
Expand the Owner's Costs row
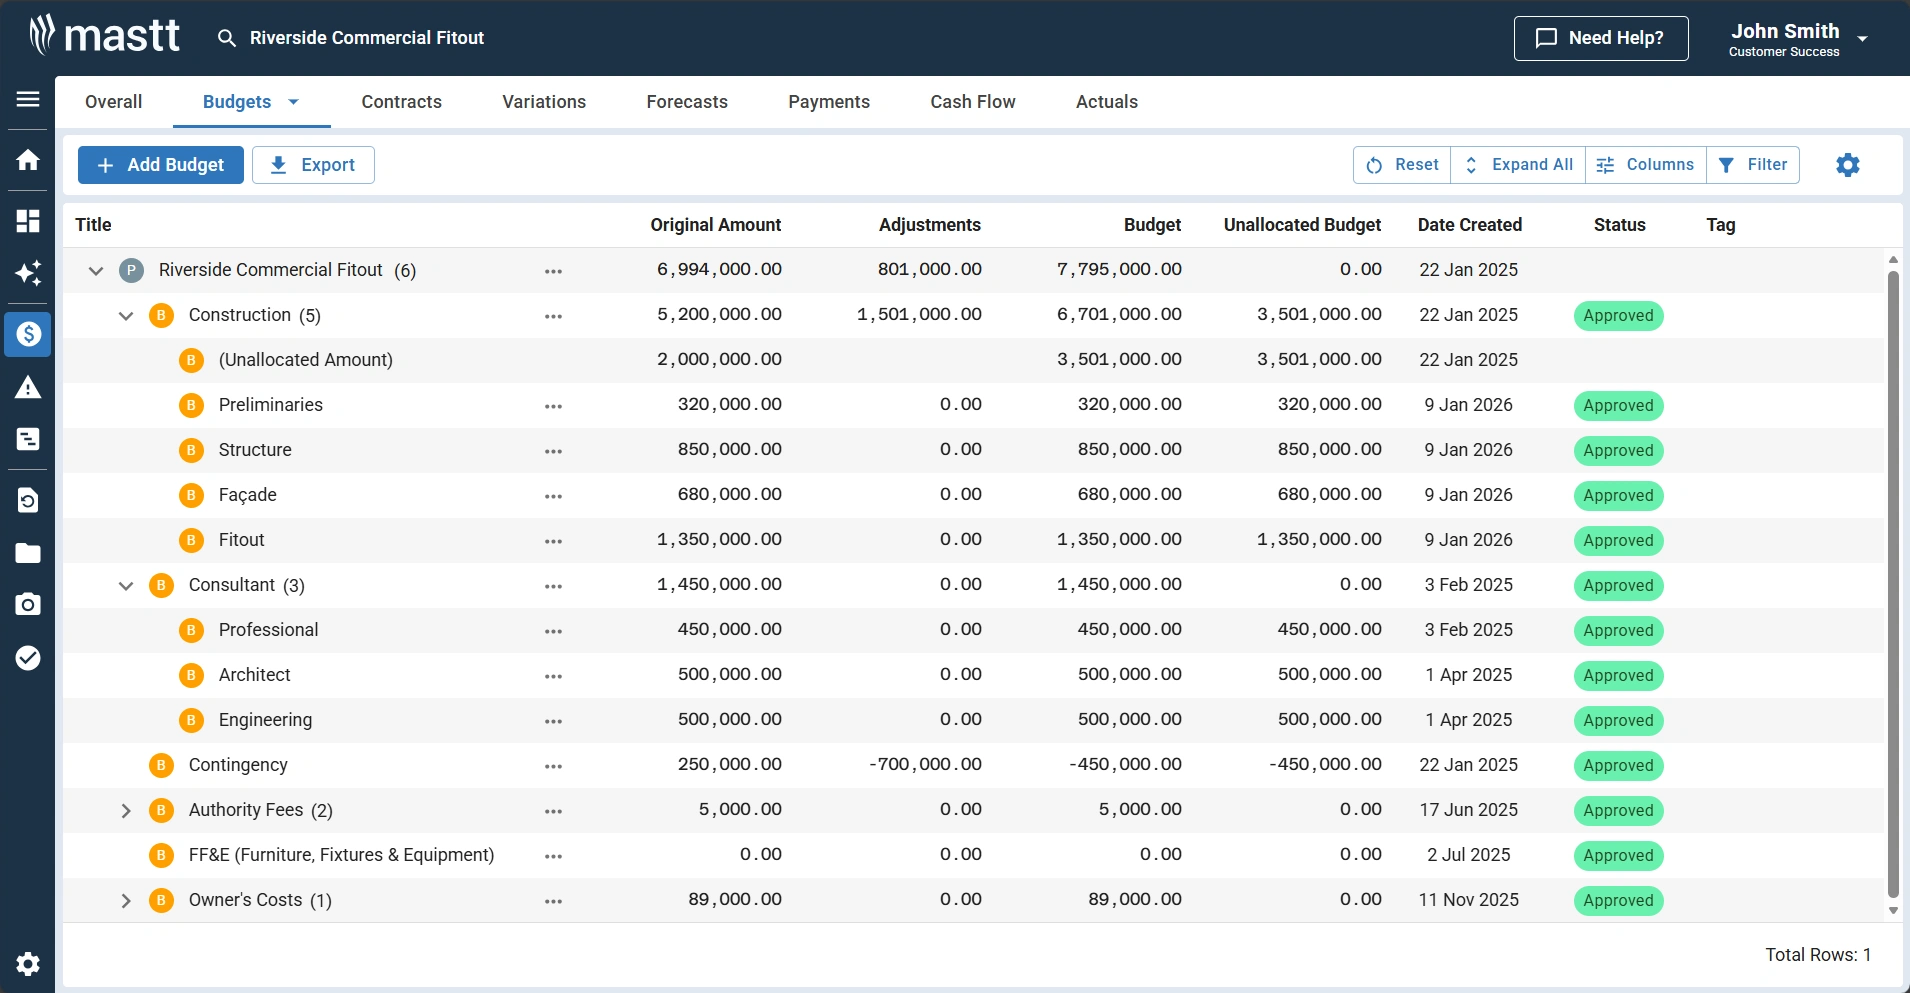tap(126, 900)
